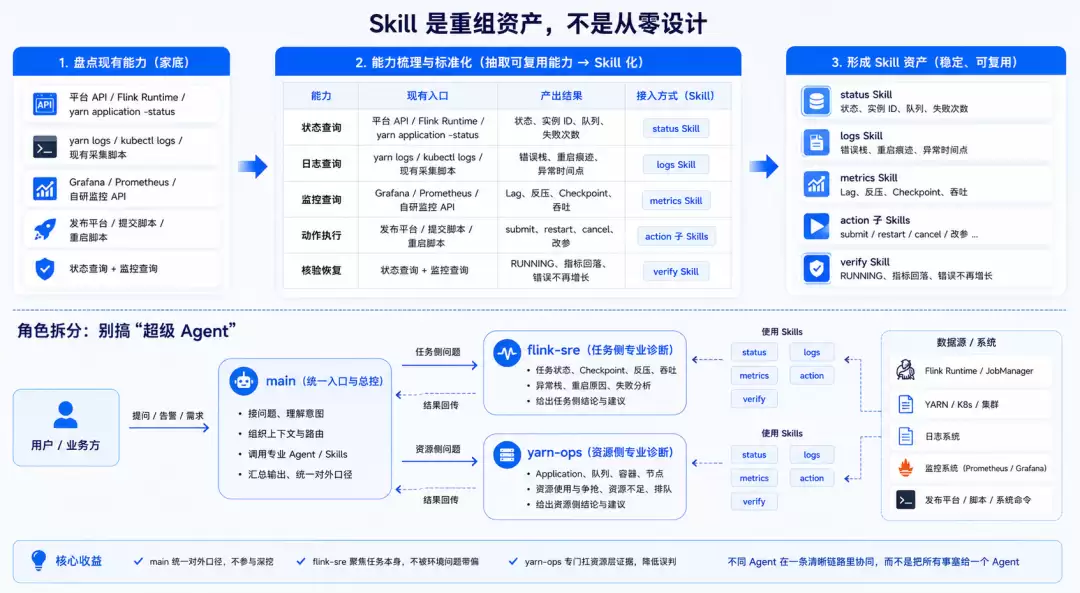Viewport: 1080px width, 593px height.
Task: Click the '3. 形成 Skill 资产' header bar
Action: [x=926, y=61]
